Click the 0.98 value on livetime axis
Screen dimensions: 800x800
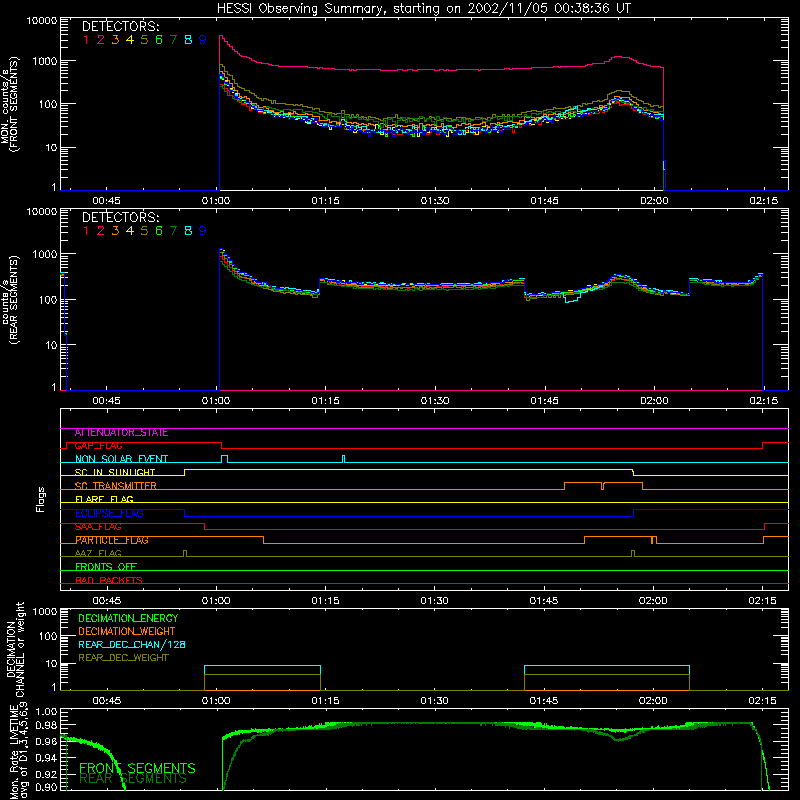click(46, 725)
